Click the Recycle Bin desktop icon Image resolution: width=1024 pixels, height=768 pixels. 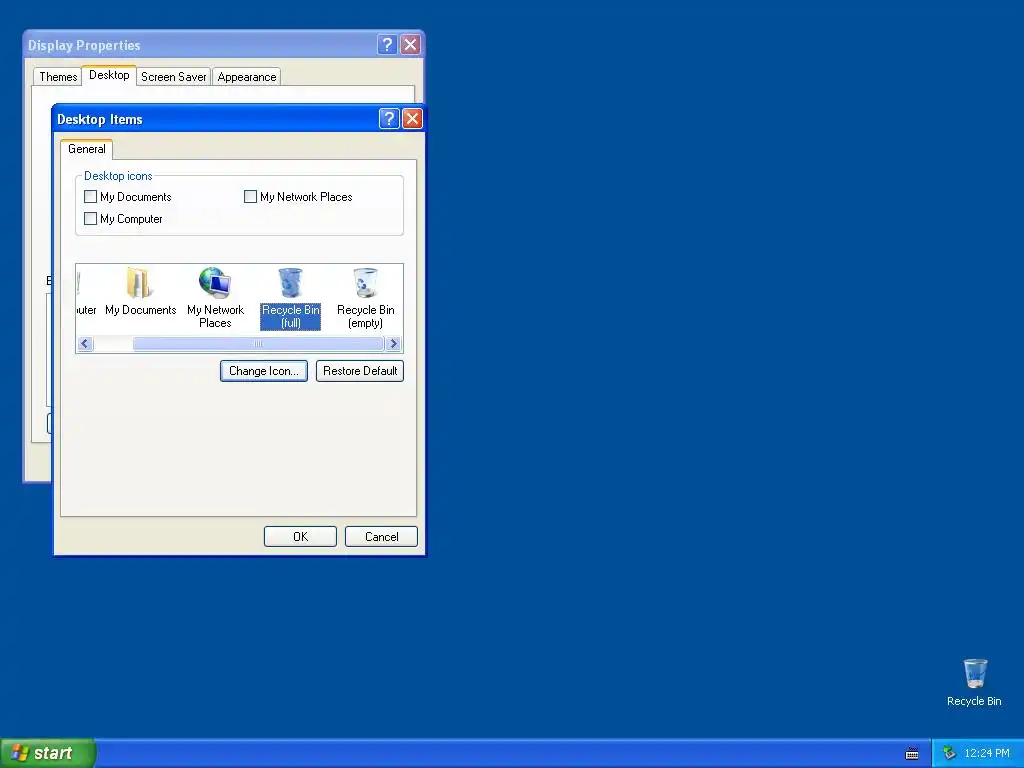pyautogui.click(x=974, y=682)
